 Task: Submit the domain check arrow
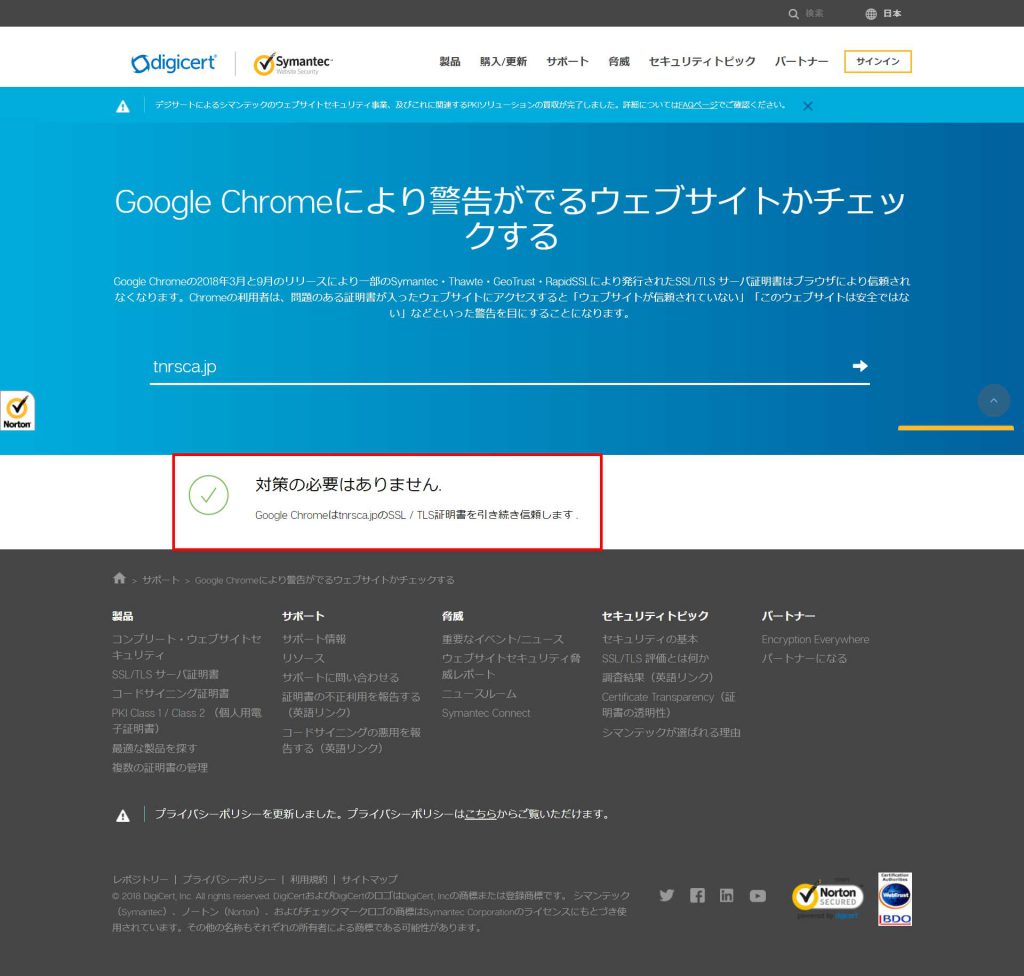click(860, 366)
